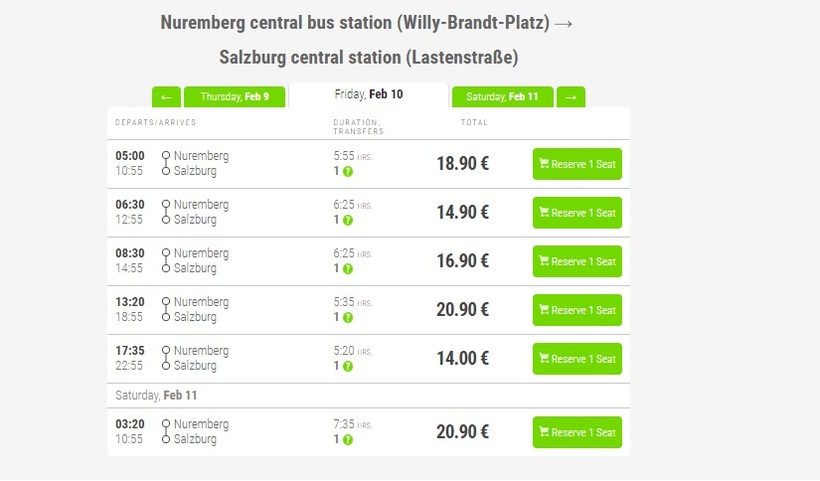Reserve 1 seat on Saturday 03:20 bus
This screenshot has height=481, width=820.
pyautogui.click(x=577, y=432)
